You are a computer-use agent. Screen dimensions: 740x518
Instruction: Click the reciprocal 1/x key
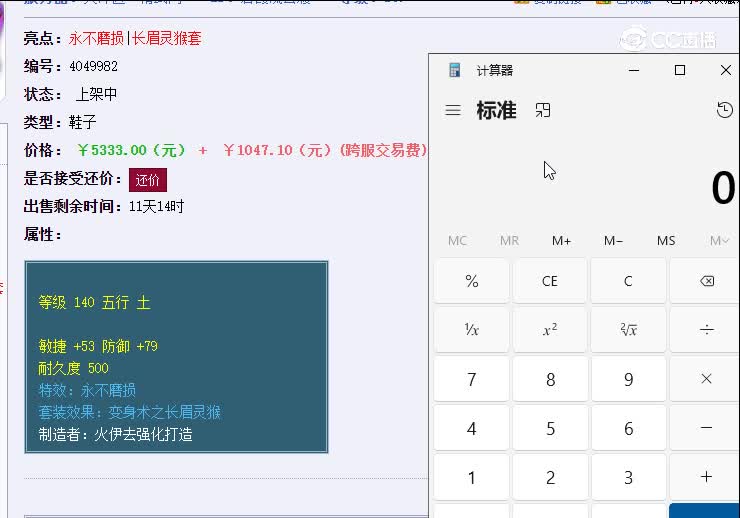[x=471, y=329]
